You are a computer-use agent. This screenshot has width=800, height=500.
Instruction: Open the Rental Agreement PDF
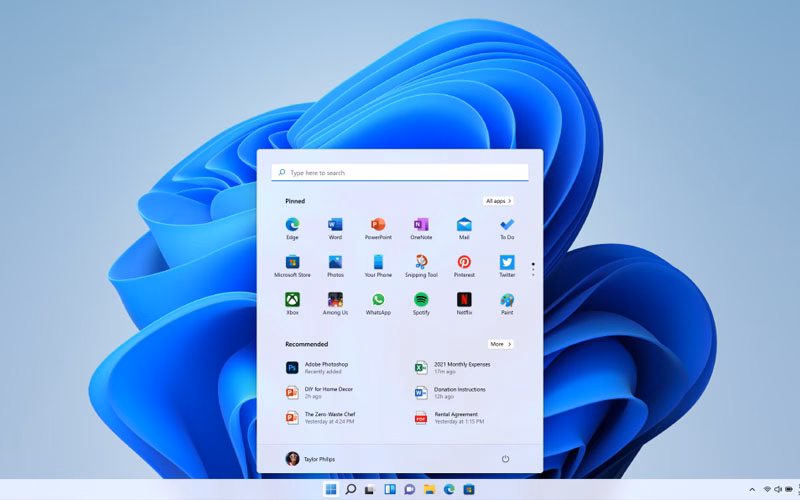(449, 417)
